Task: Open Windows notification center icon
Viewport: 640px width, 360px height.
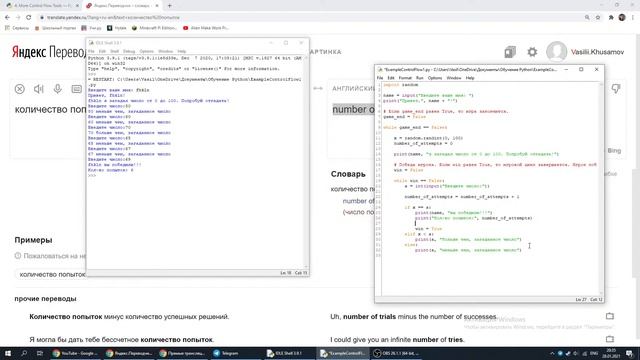Action: 630,353
